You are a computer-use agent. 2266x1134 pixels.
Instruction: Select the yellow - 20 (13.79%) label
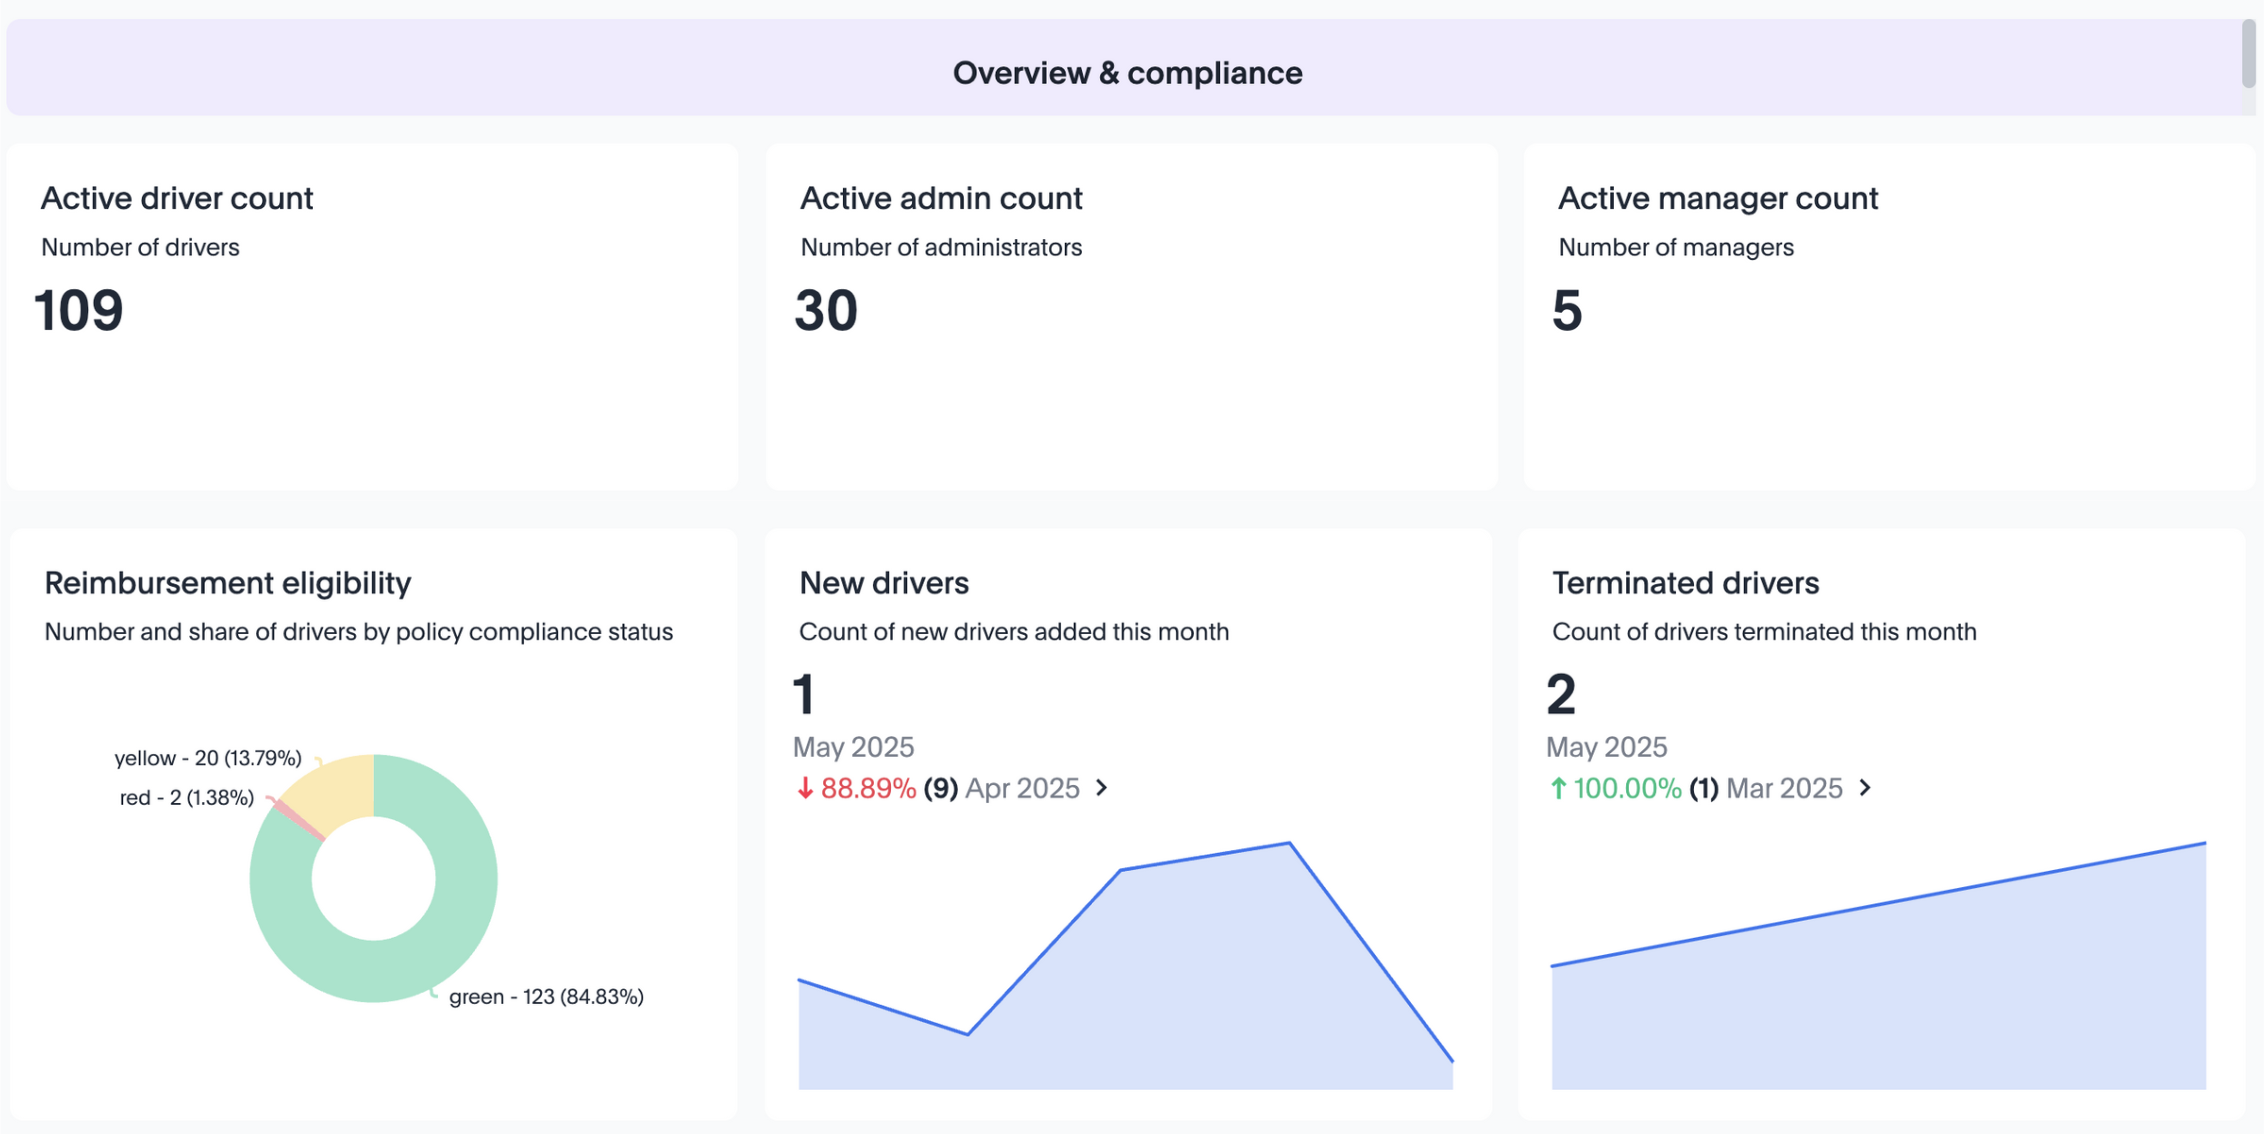[x=208, y=758]
